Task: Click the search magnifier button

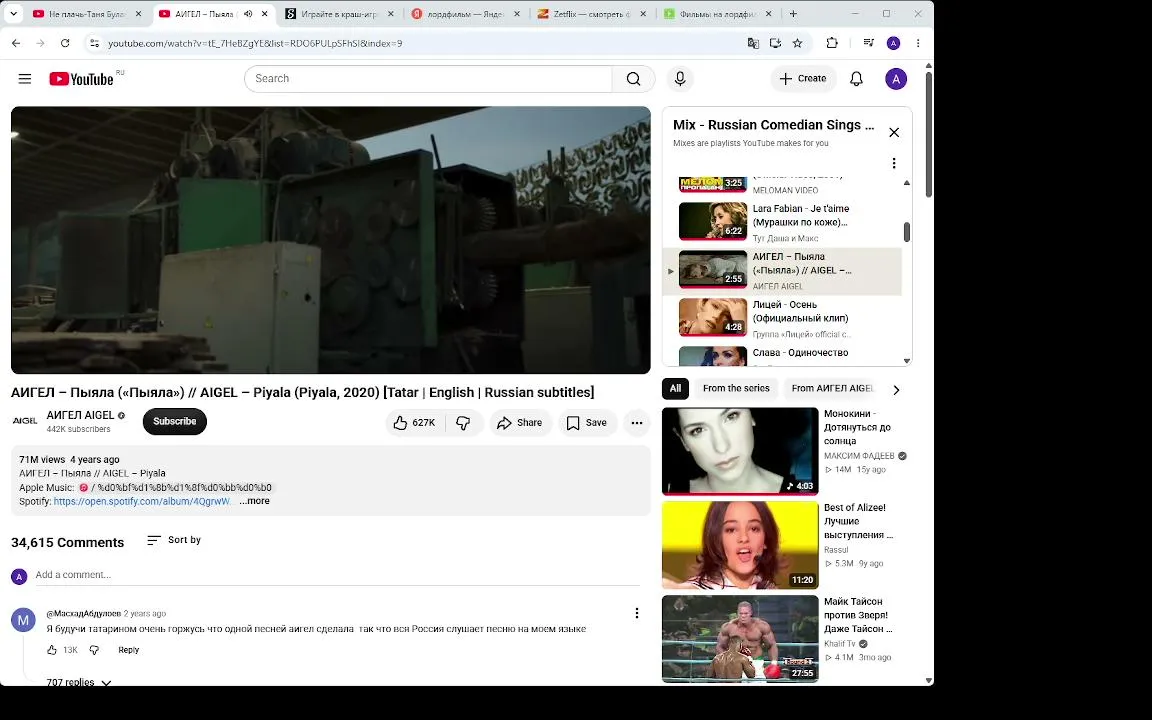Action: tap(633, 79)
